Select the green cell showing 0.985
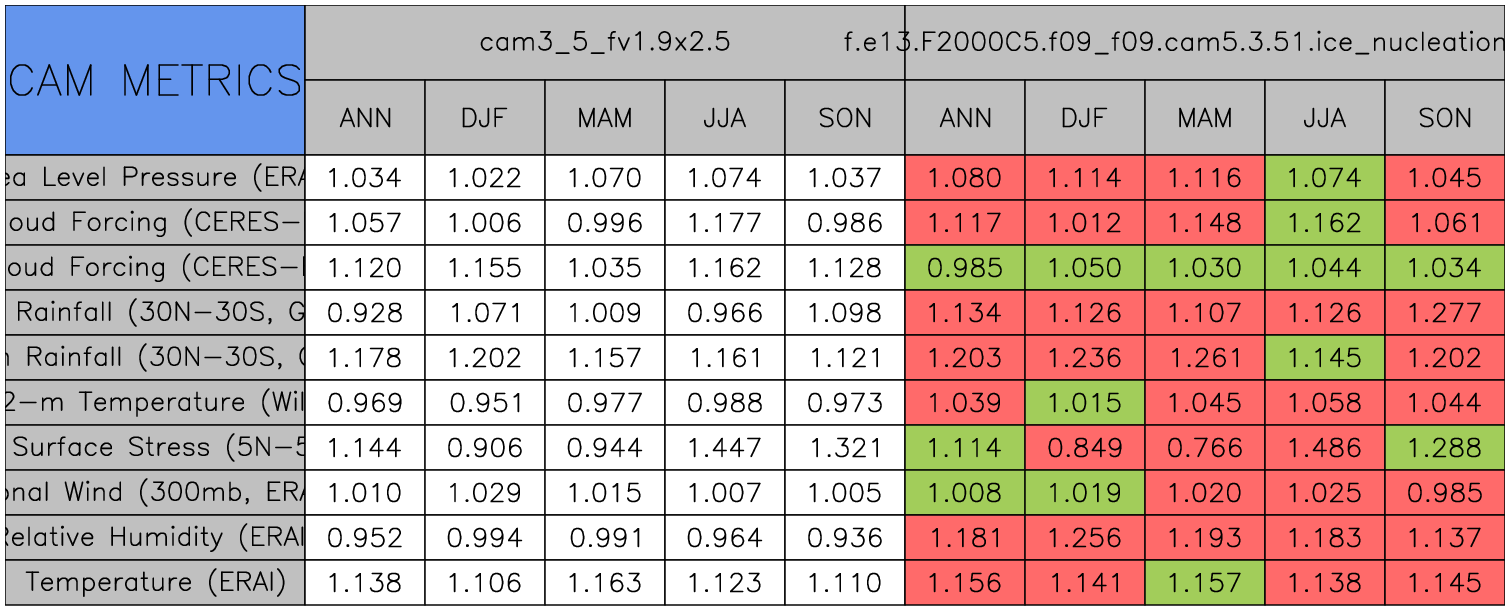Viewport: 1510px width, 611px height. coord(964,268)
